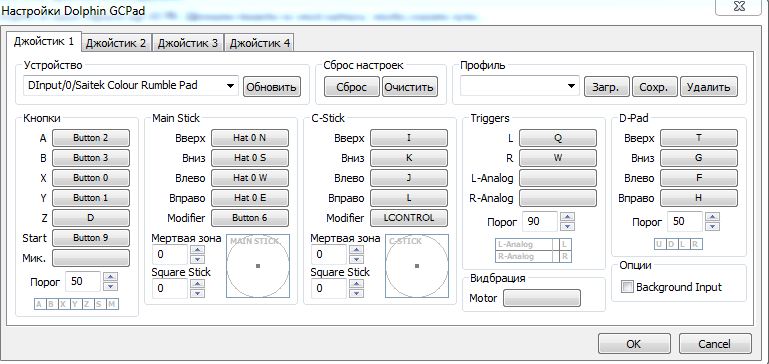Open the Устройство device dropdown

coord(131,86)
